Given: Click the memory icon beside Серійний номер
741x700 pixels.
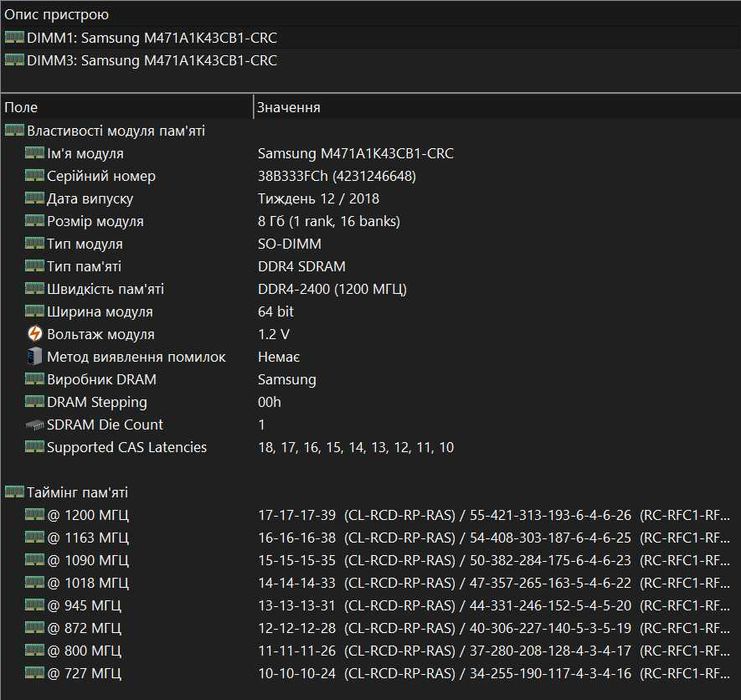Looking at the screenshot, I should pos(34,176).
